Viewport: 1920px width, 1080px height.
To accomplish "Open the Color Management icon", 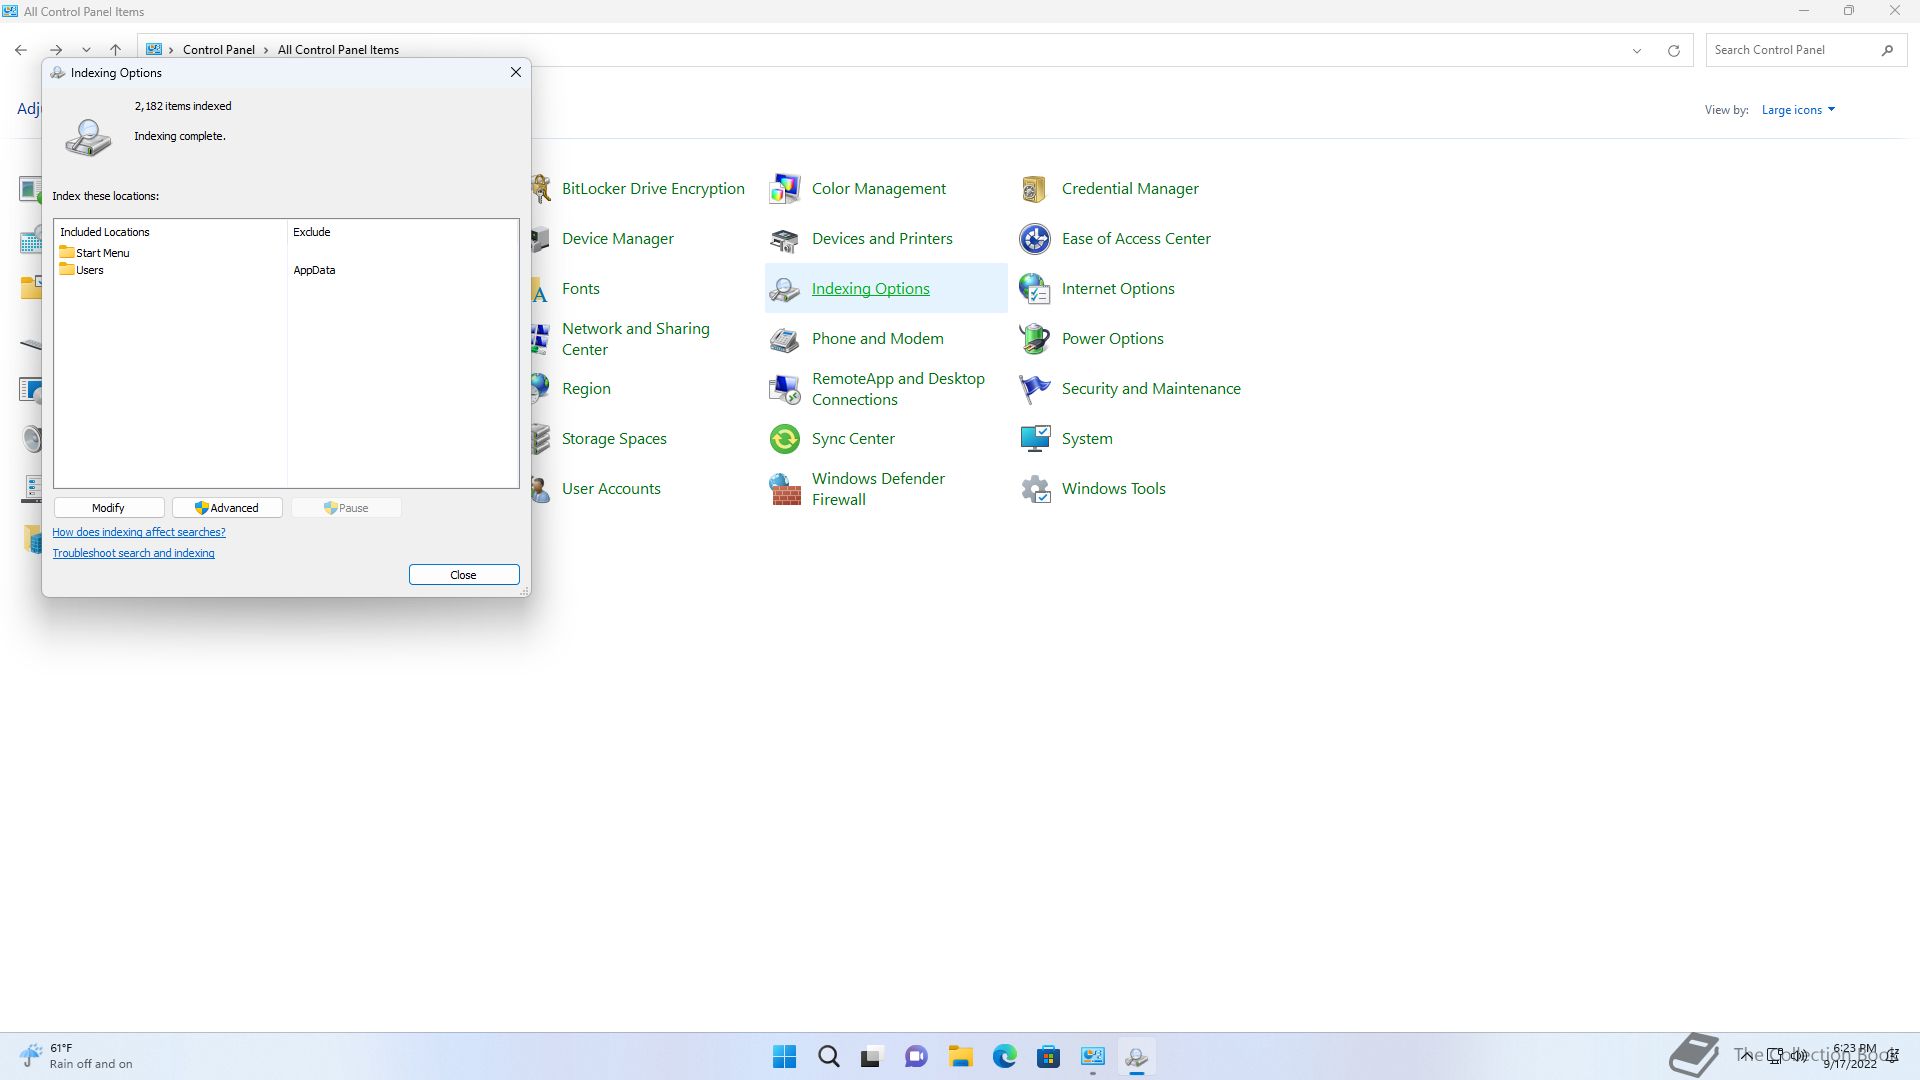I will click(x=785, y=188).
